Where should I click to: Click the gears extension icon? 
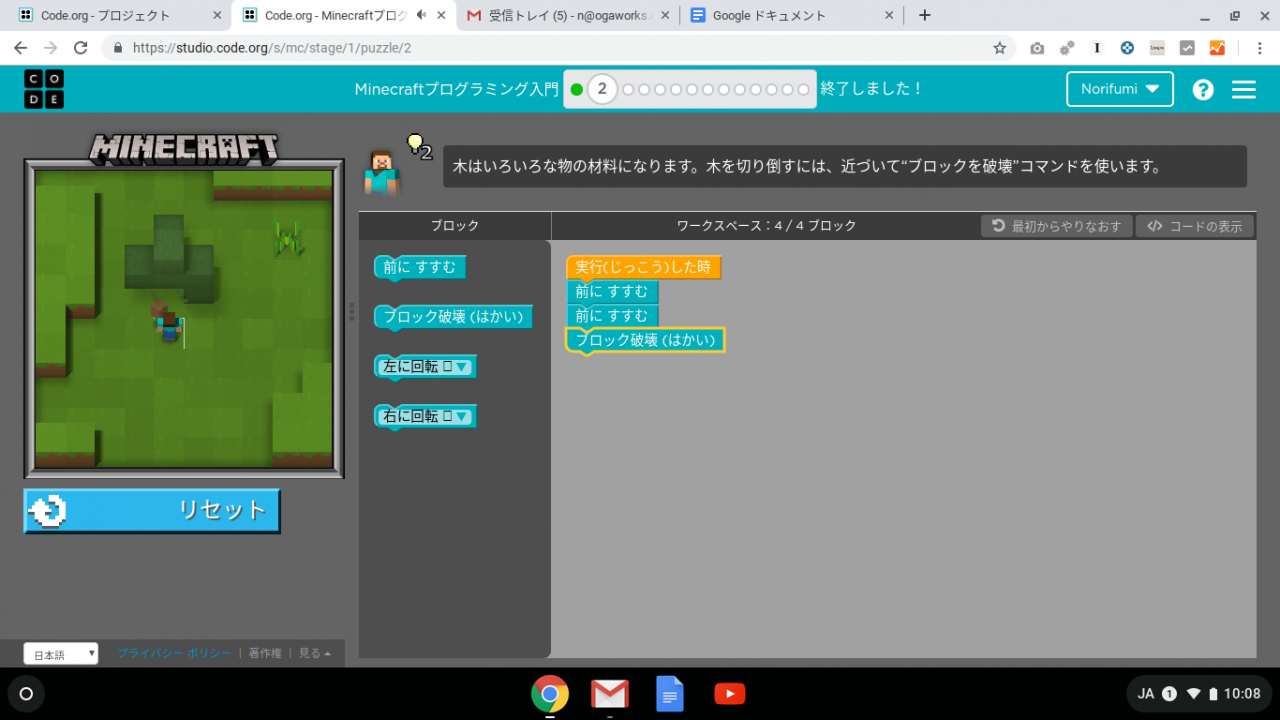coord(1067,48)
